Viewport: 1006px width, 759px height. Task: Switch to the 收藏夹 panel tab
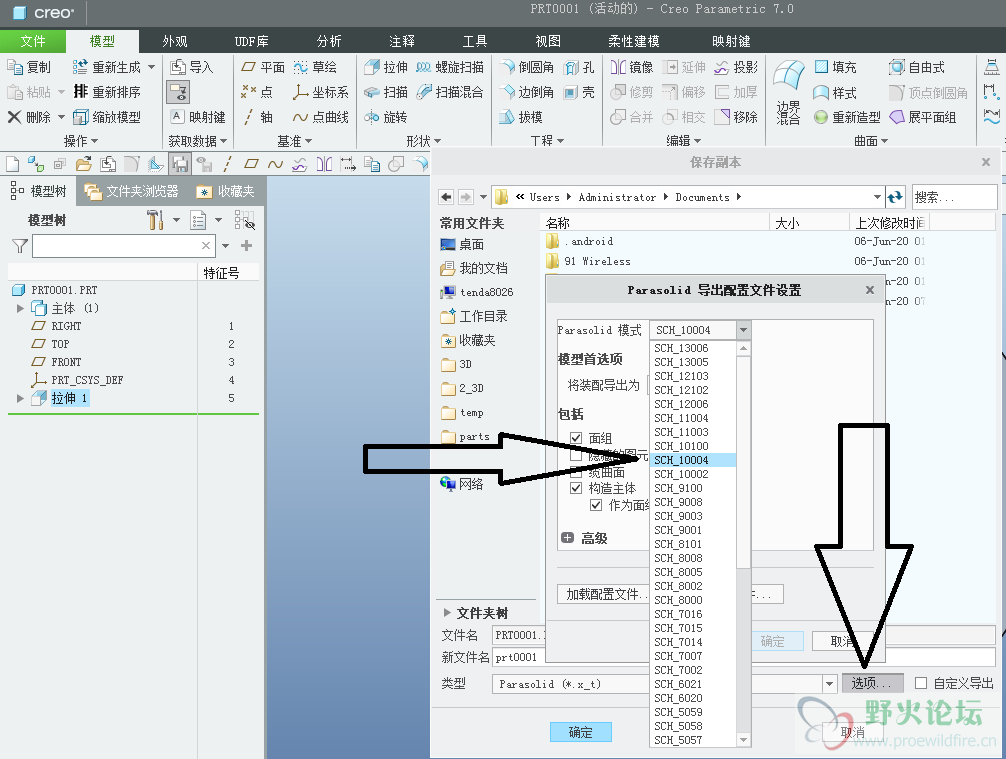click(x=225, y=191)
